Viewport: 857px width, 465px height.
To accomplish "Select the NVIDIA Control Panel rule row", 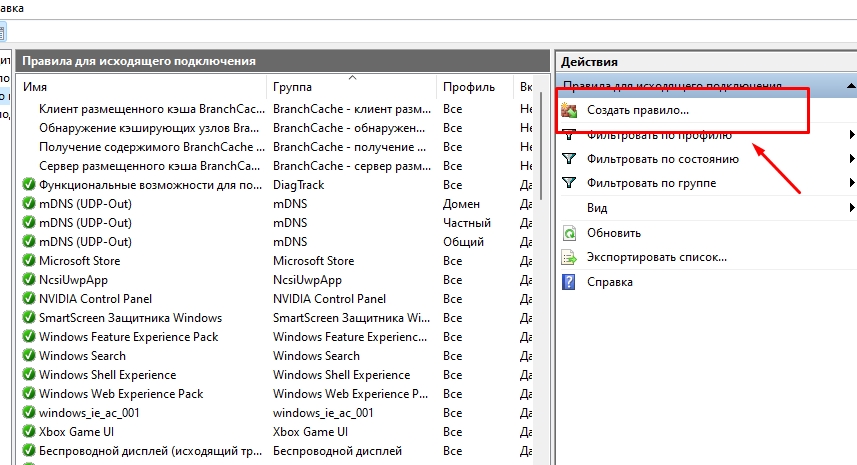I will tap(95, 299).
